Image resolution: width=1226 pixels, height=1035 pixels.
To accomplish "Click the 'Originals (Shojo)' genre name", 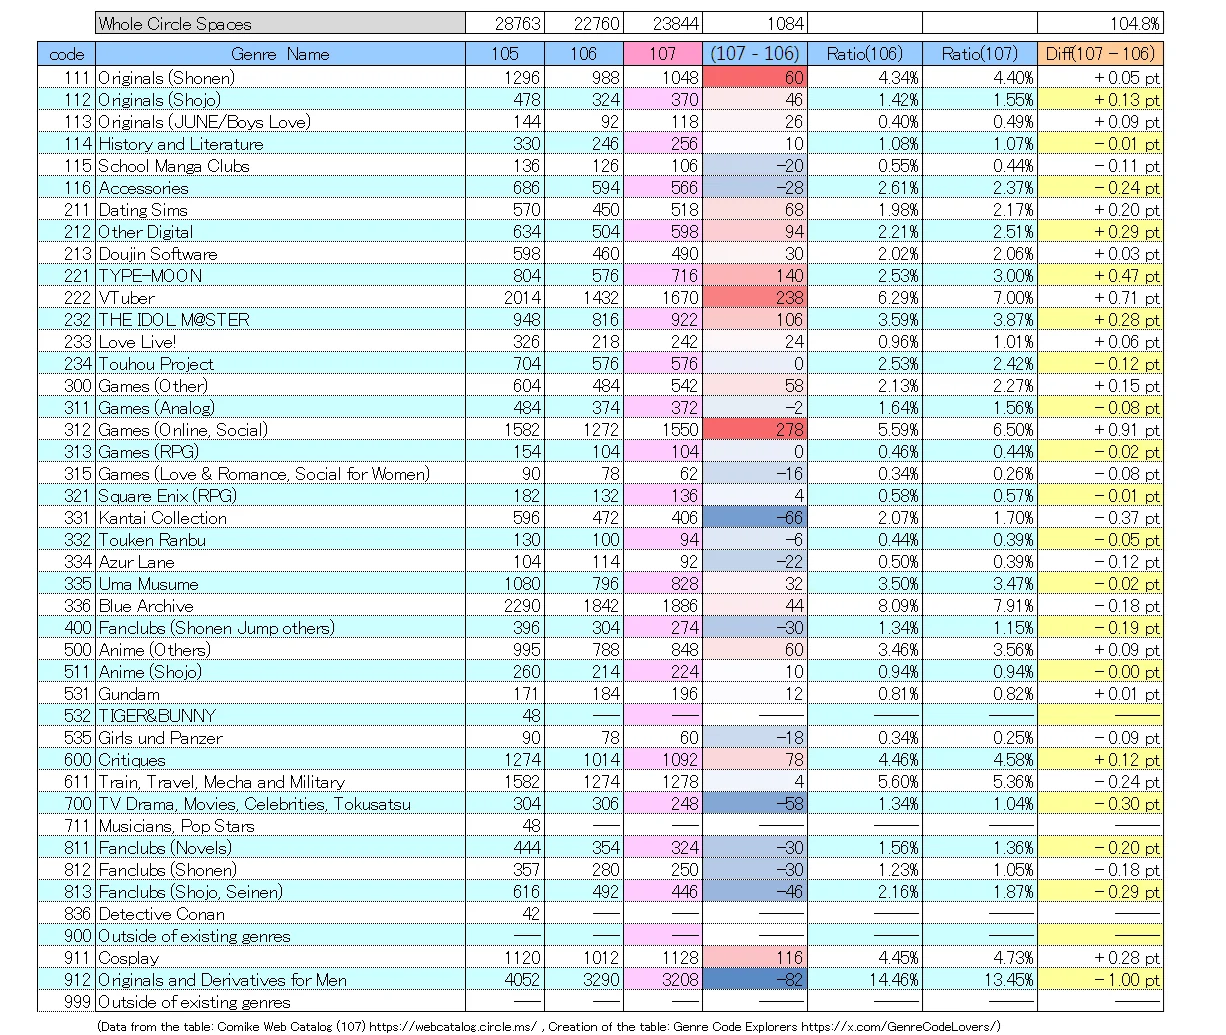I will [x=280, y=100].
